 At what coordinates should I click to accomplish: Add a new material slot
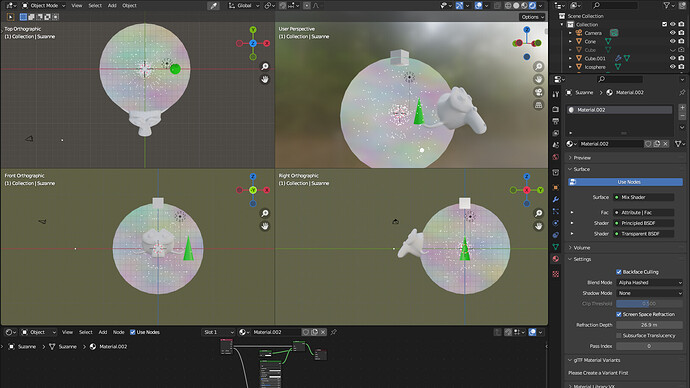[682, 107]
